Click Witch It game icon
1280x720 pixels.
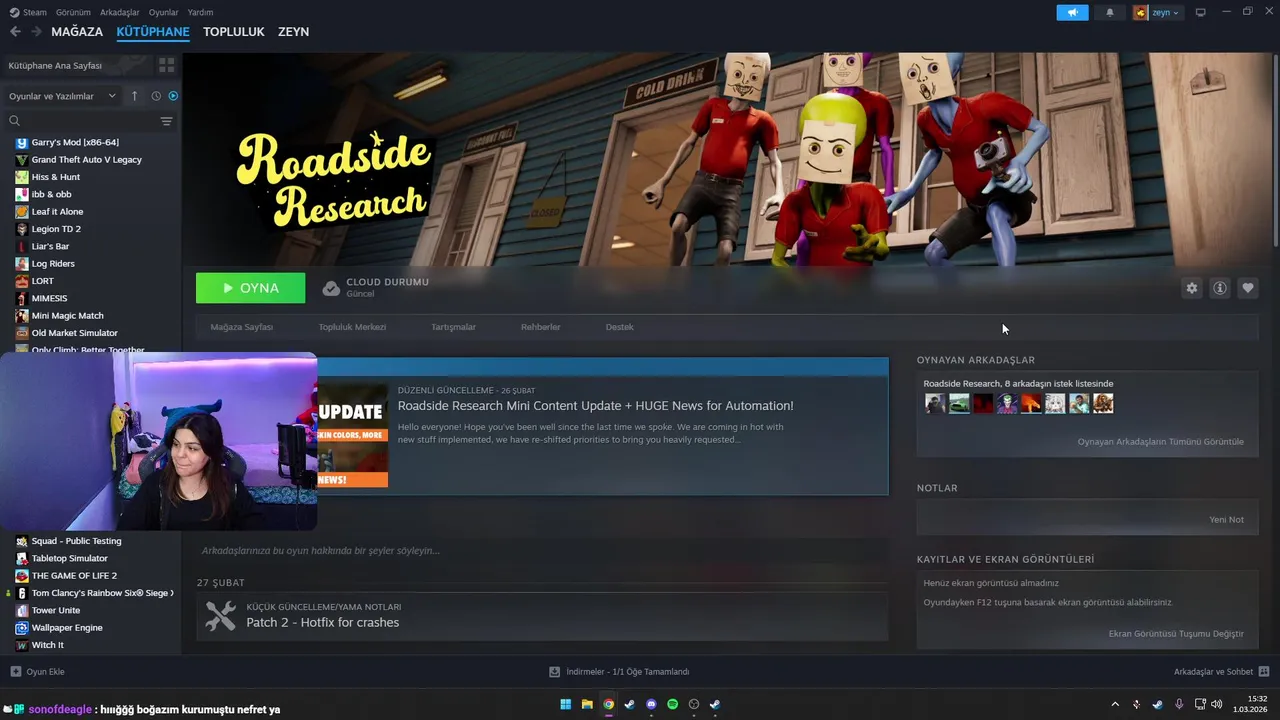click(x=22, y=645)
